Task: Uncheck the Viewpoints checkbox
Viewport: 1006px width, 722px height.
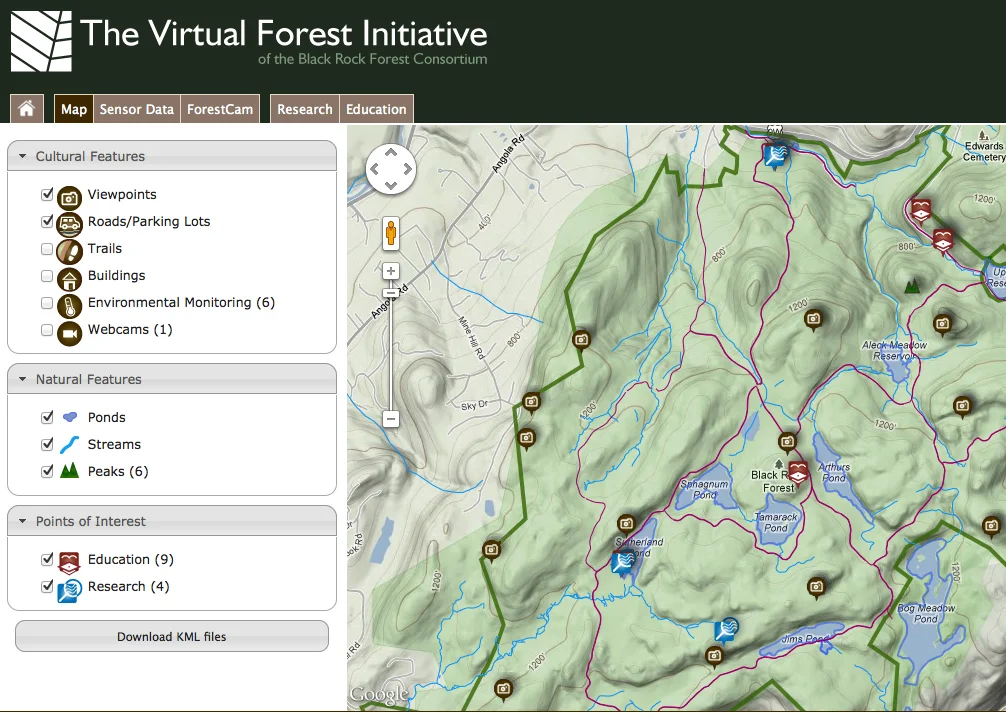Action: pyautogui.click(x=47, y=194)
